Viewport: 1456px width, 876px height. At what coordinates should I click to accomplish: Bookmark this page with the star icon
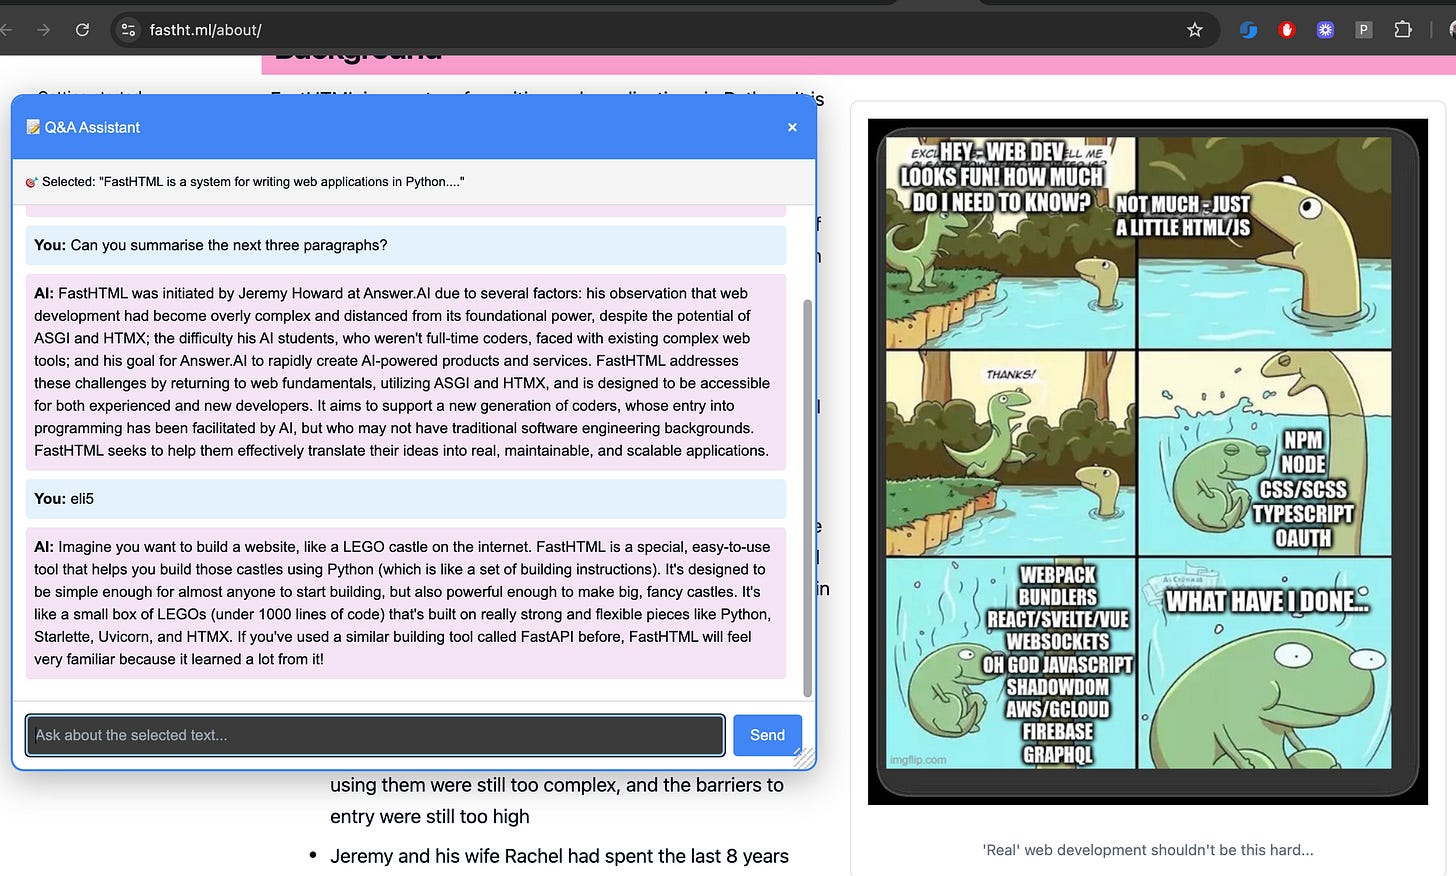[x=1194, y=30]
